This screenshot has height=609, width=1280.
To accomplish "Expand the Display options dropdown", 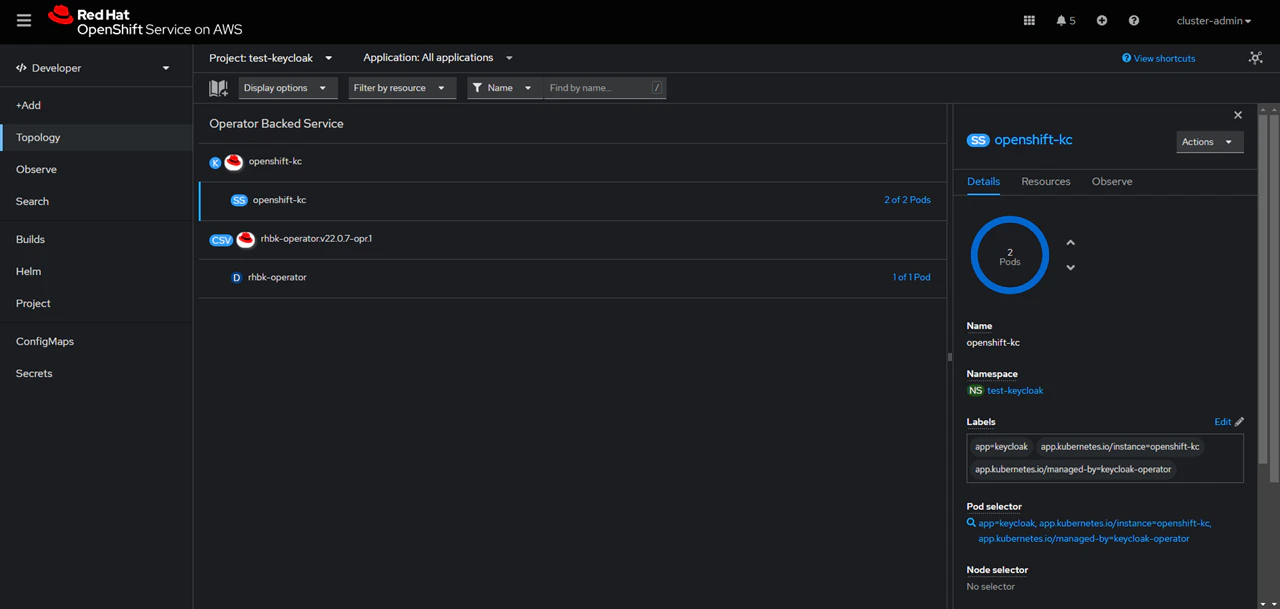I will click(288, 88).
